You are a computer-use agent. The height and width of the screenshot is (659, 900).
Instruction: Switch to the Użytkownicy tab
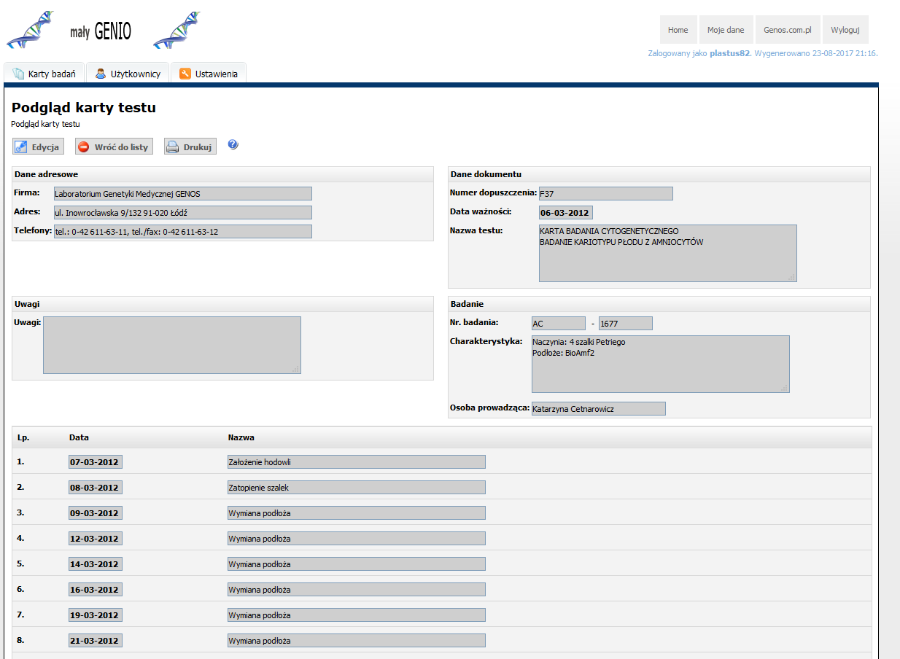click(128, 74)
